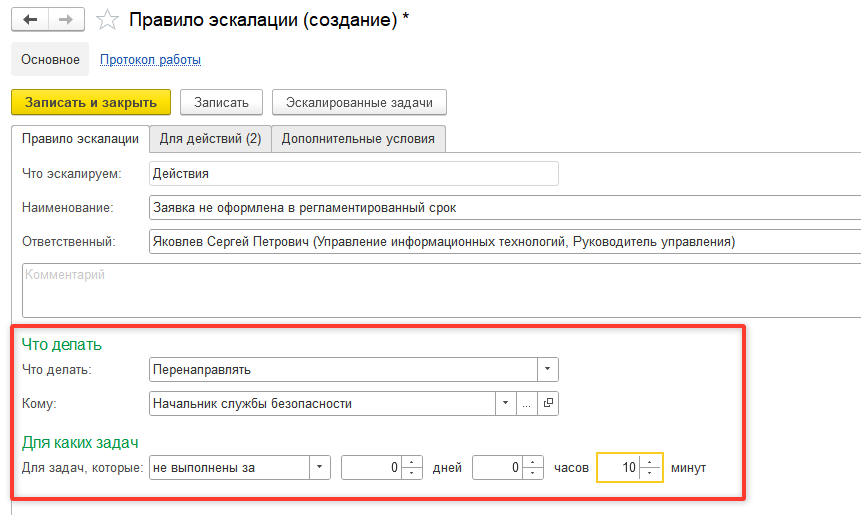Increase the минут value by one

pyautogui.click(x=650, y=462)
